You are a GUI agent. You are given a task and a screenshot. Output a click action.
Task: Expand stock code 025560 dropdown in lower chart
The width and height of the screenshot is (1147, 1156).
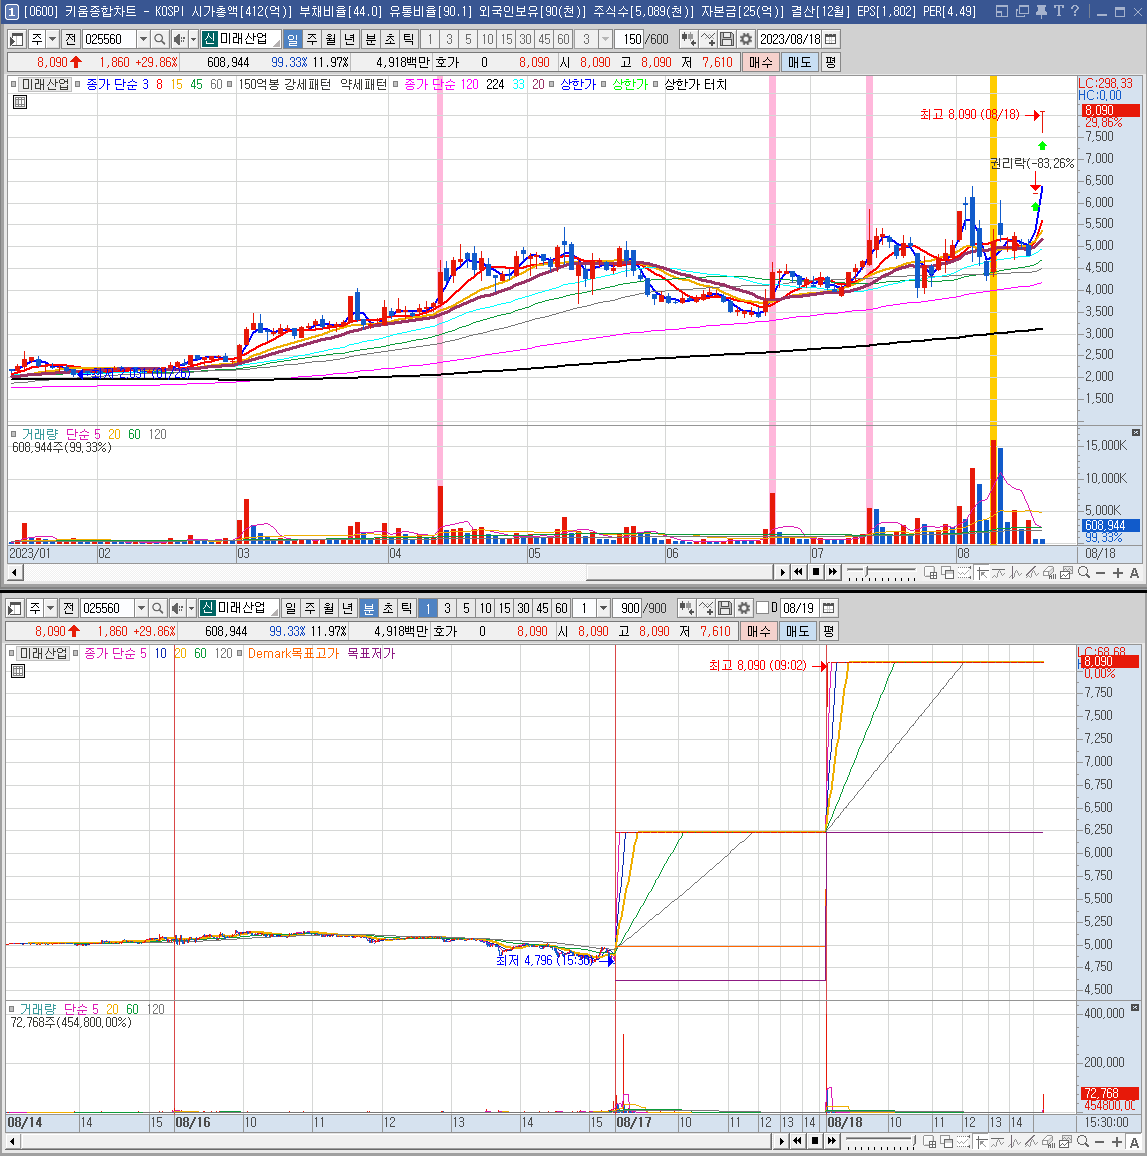pyautogui.click(x=141, y=608)
